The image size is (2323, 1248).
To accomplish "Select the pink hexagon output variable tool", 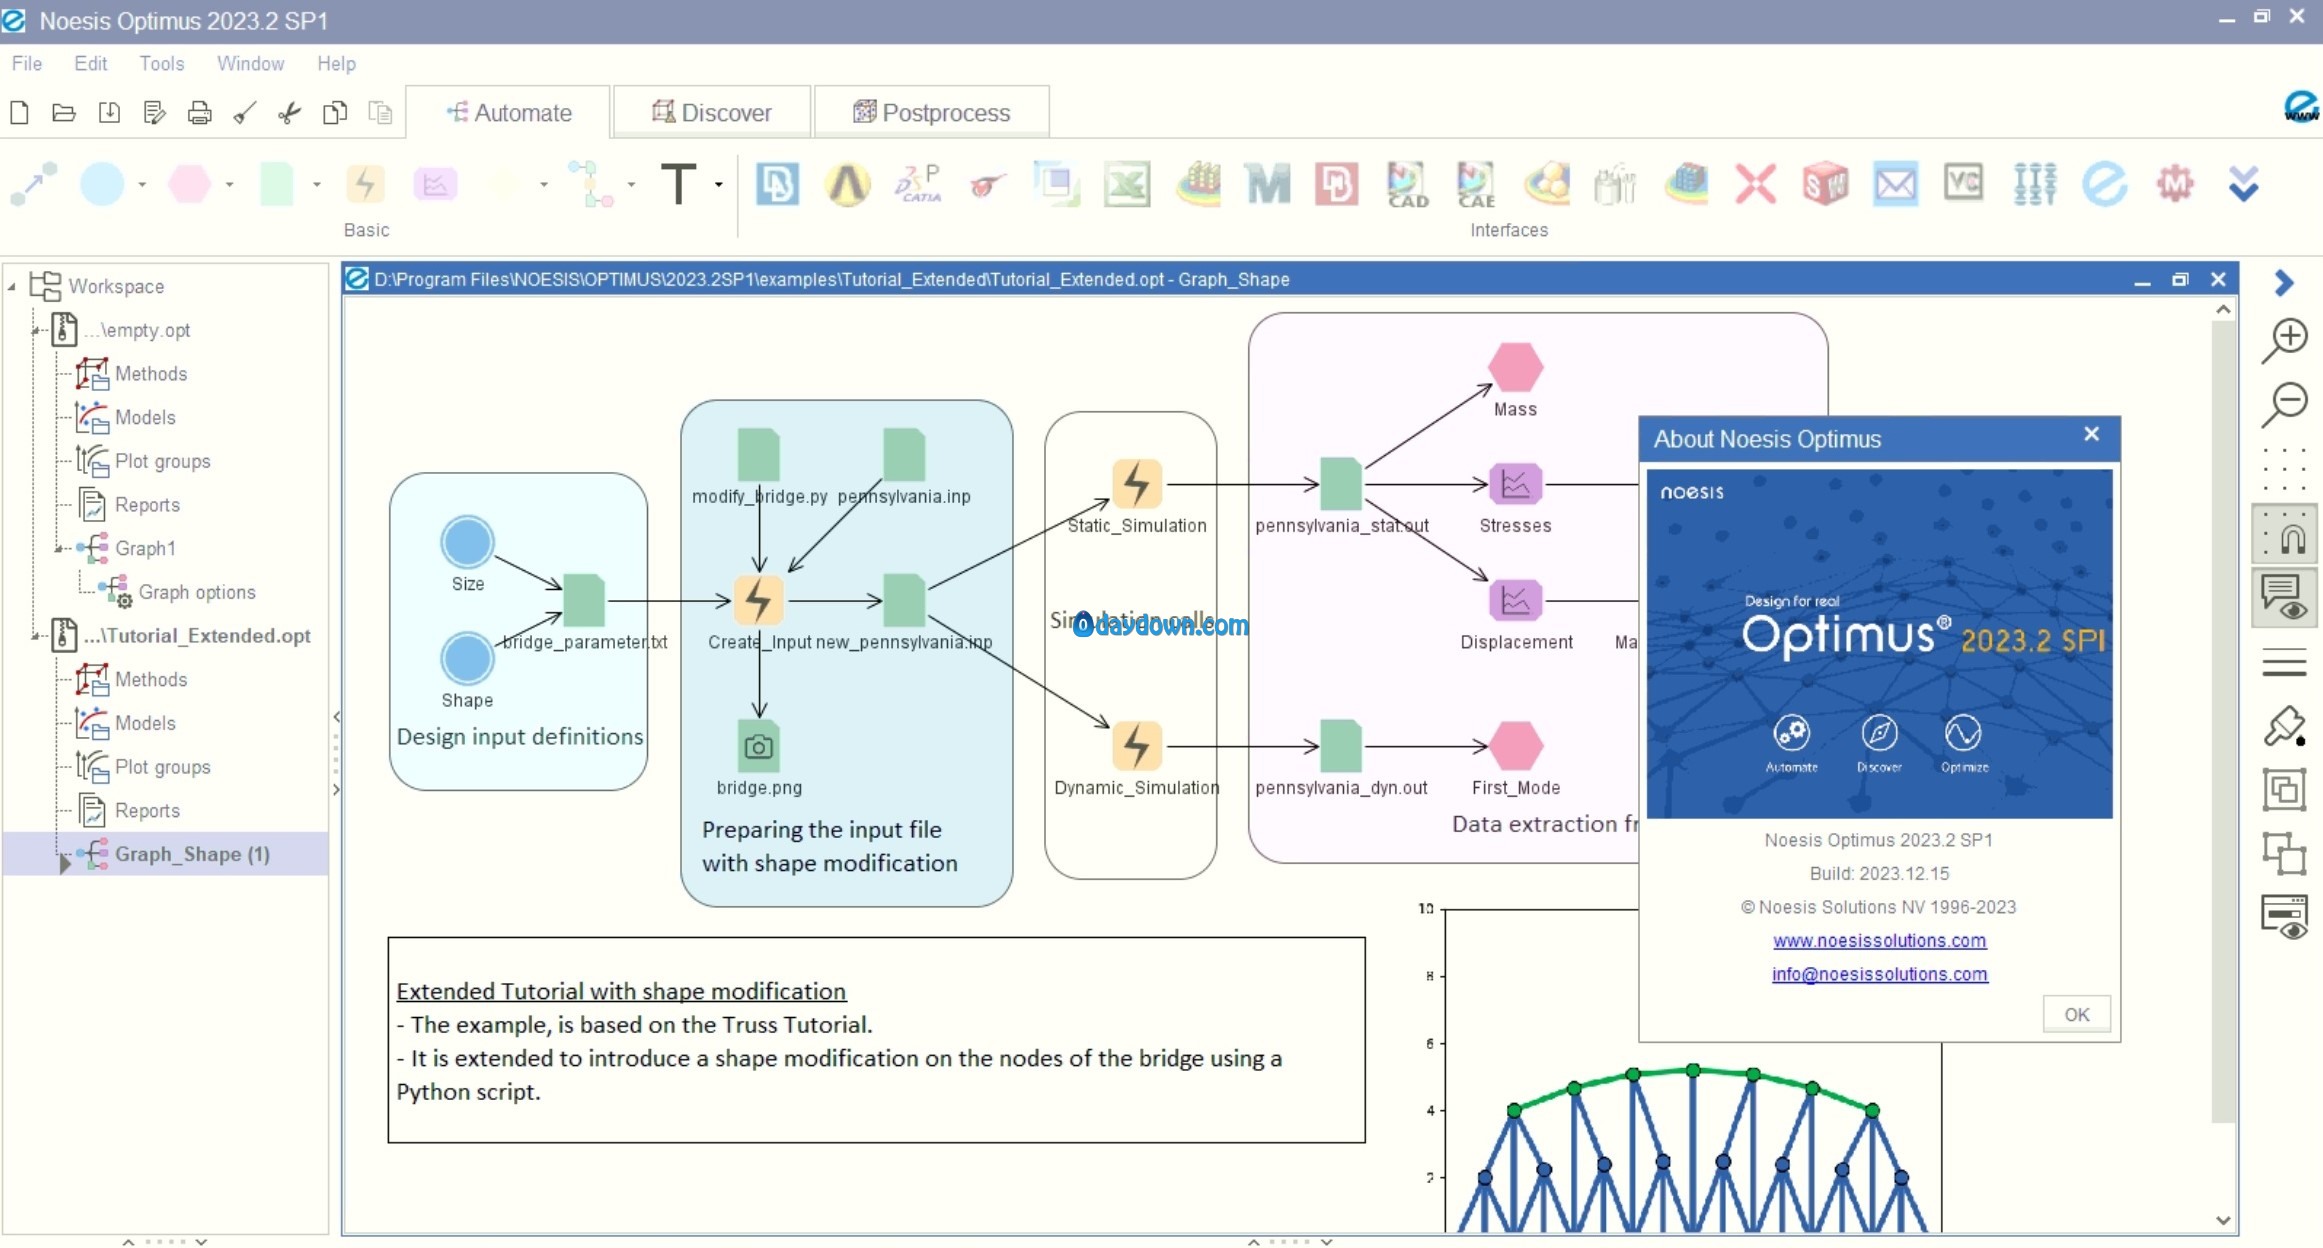I will 189,184.
